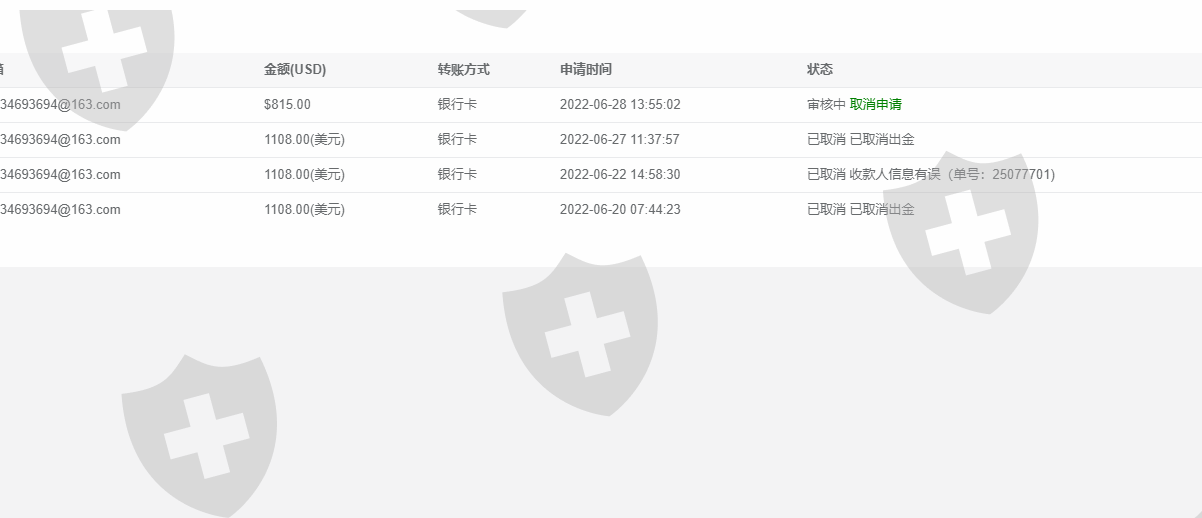Viewport: 1202px width, 518px height.
Task: Select the 2022-06-28 13:55:02 timestamp
Action: (x=620, y=104)
